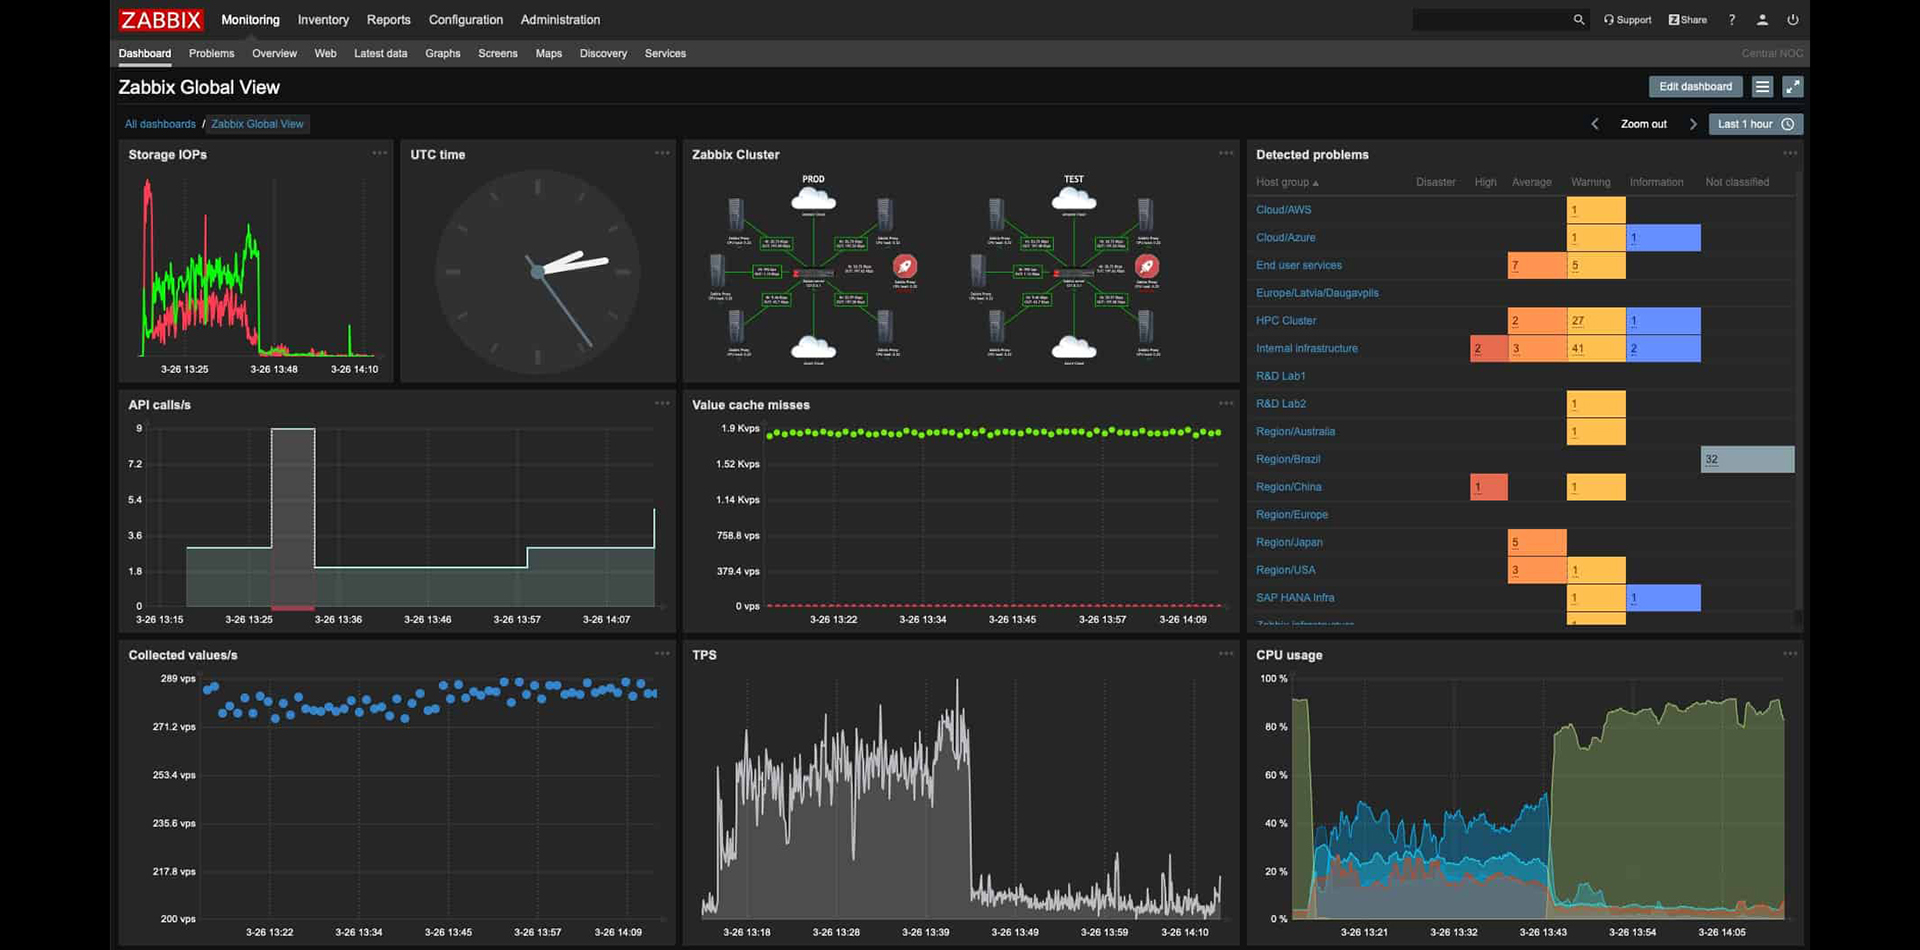
Task: Click the Share icon in header
Action: [x=1687, y=20]
